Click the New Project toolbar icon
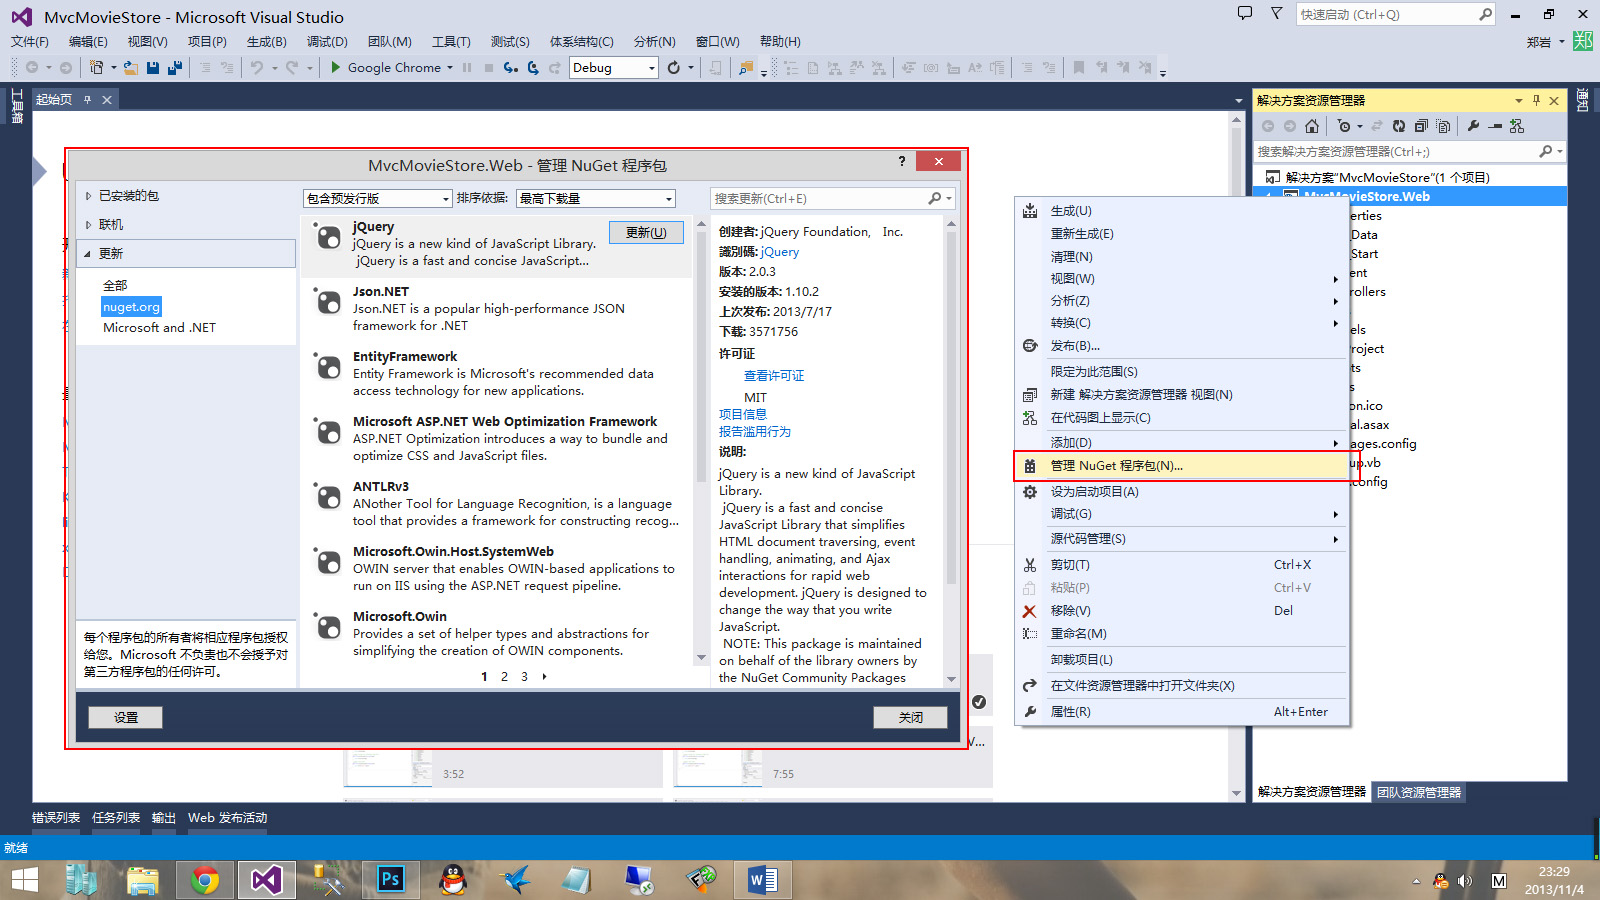The width and height of the screenshot is (1600, 900). (96, 67)
